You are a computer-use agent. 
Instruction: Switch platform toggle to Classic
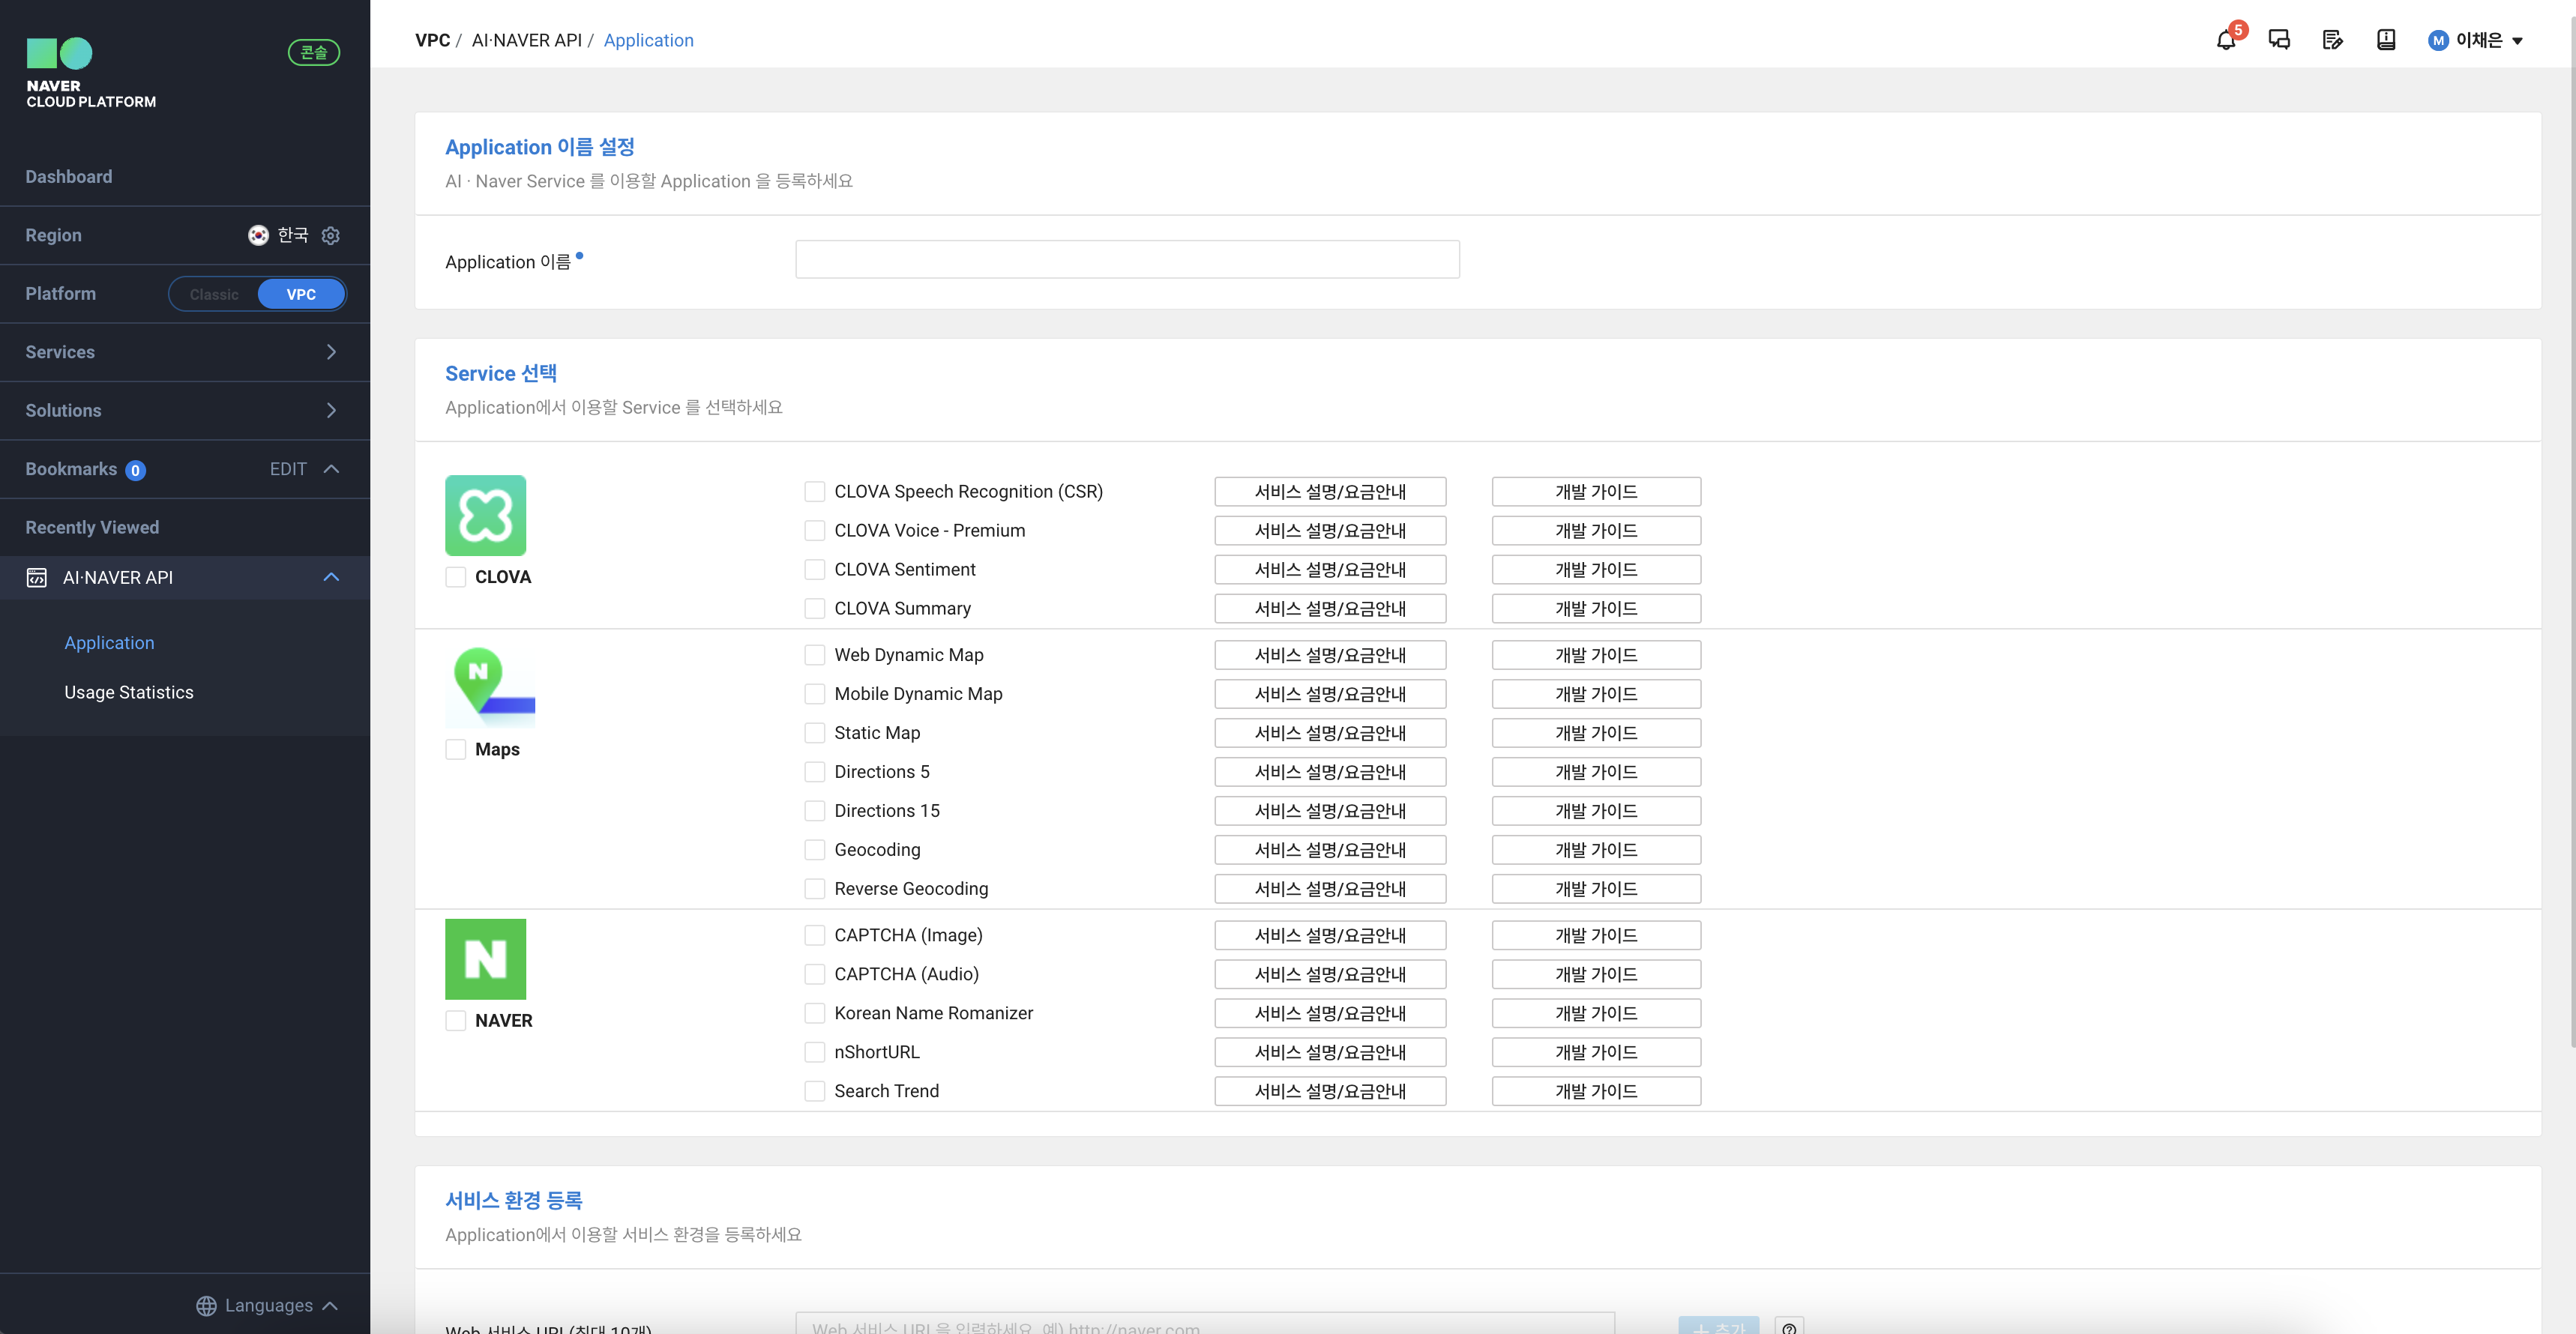(214, 294)
